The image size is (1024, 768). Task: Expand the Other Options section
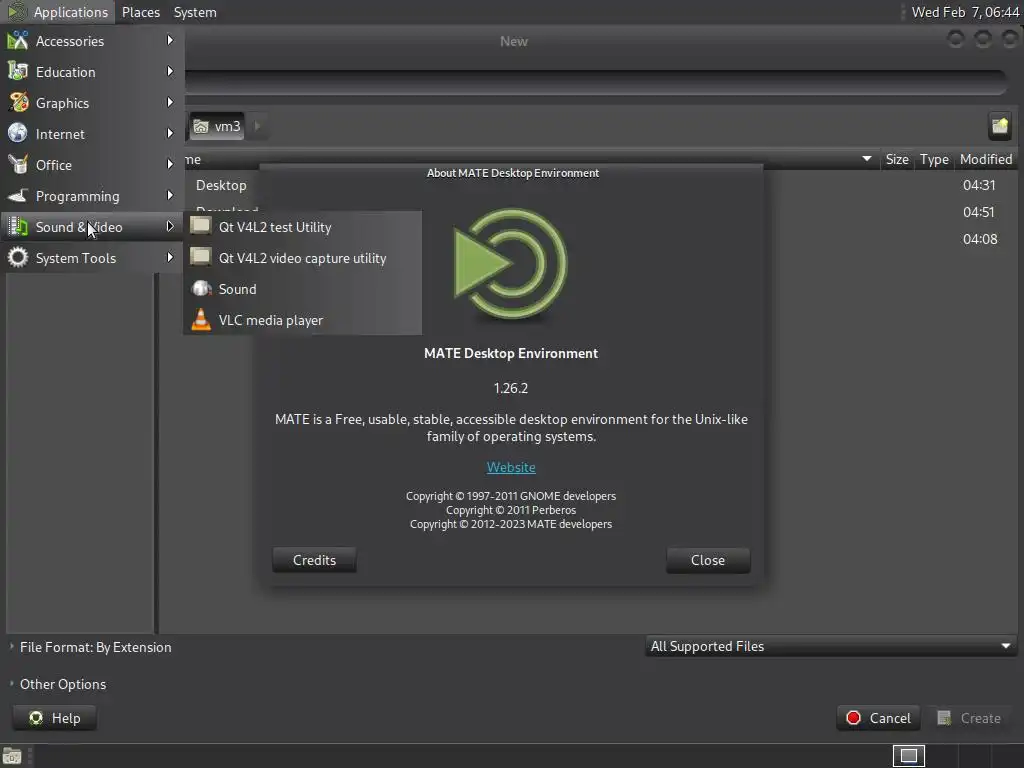tap(58, 684)
